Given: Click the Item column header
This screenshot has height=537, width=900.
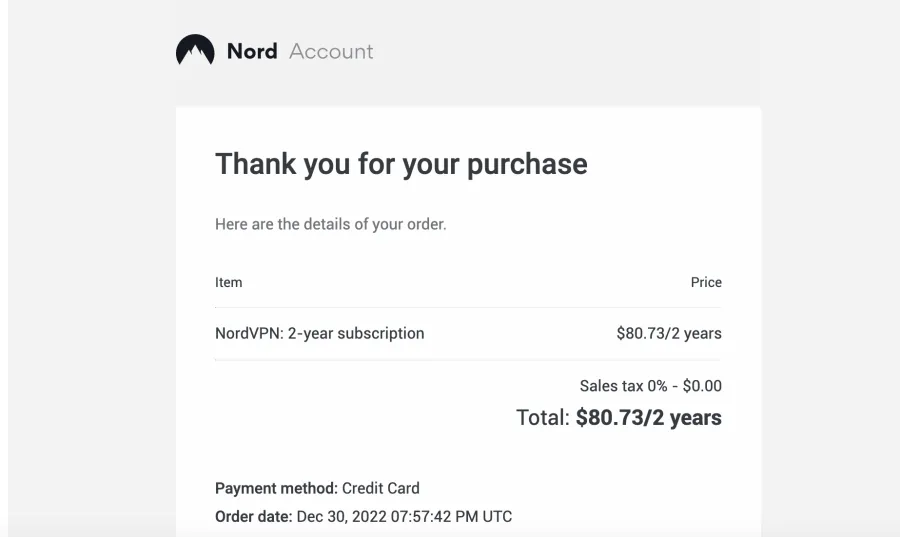Looking at the screenshot, I should [x=228, y=282].
